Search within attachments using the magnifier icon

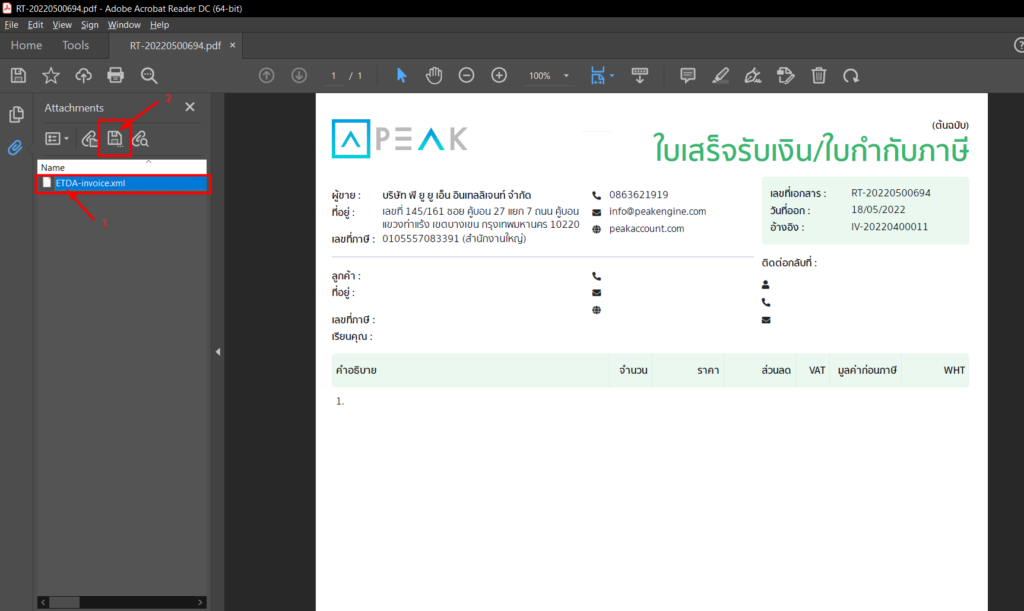[141, 139]
